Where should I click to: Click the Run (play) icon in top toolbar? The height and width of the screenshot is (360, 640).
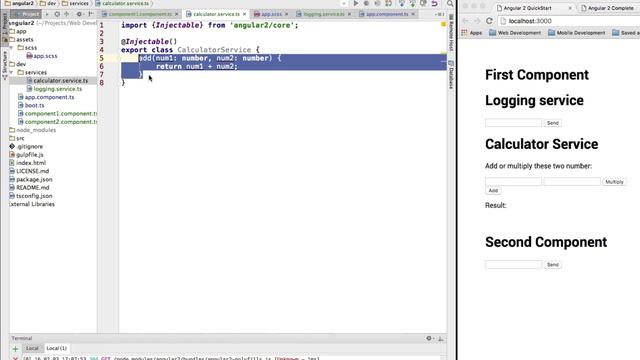pos(356,4)
